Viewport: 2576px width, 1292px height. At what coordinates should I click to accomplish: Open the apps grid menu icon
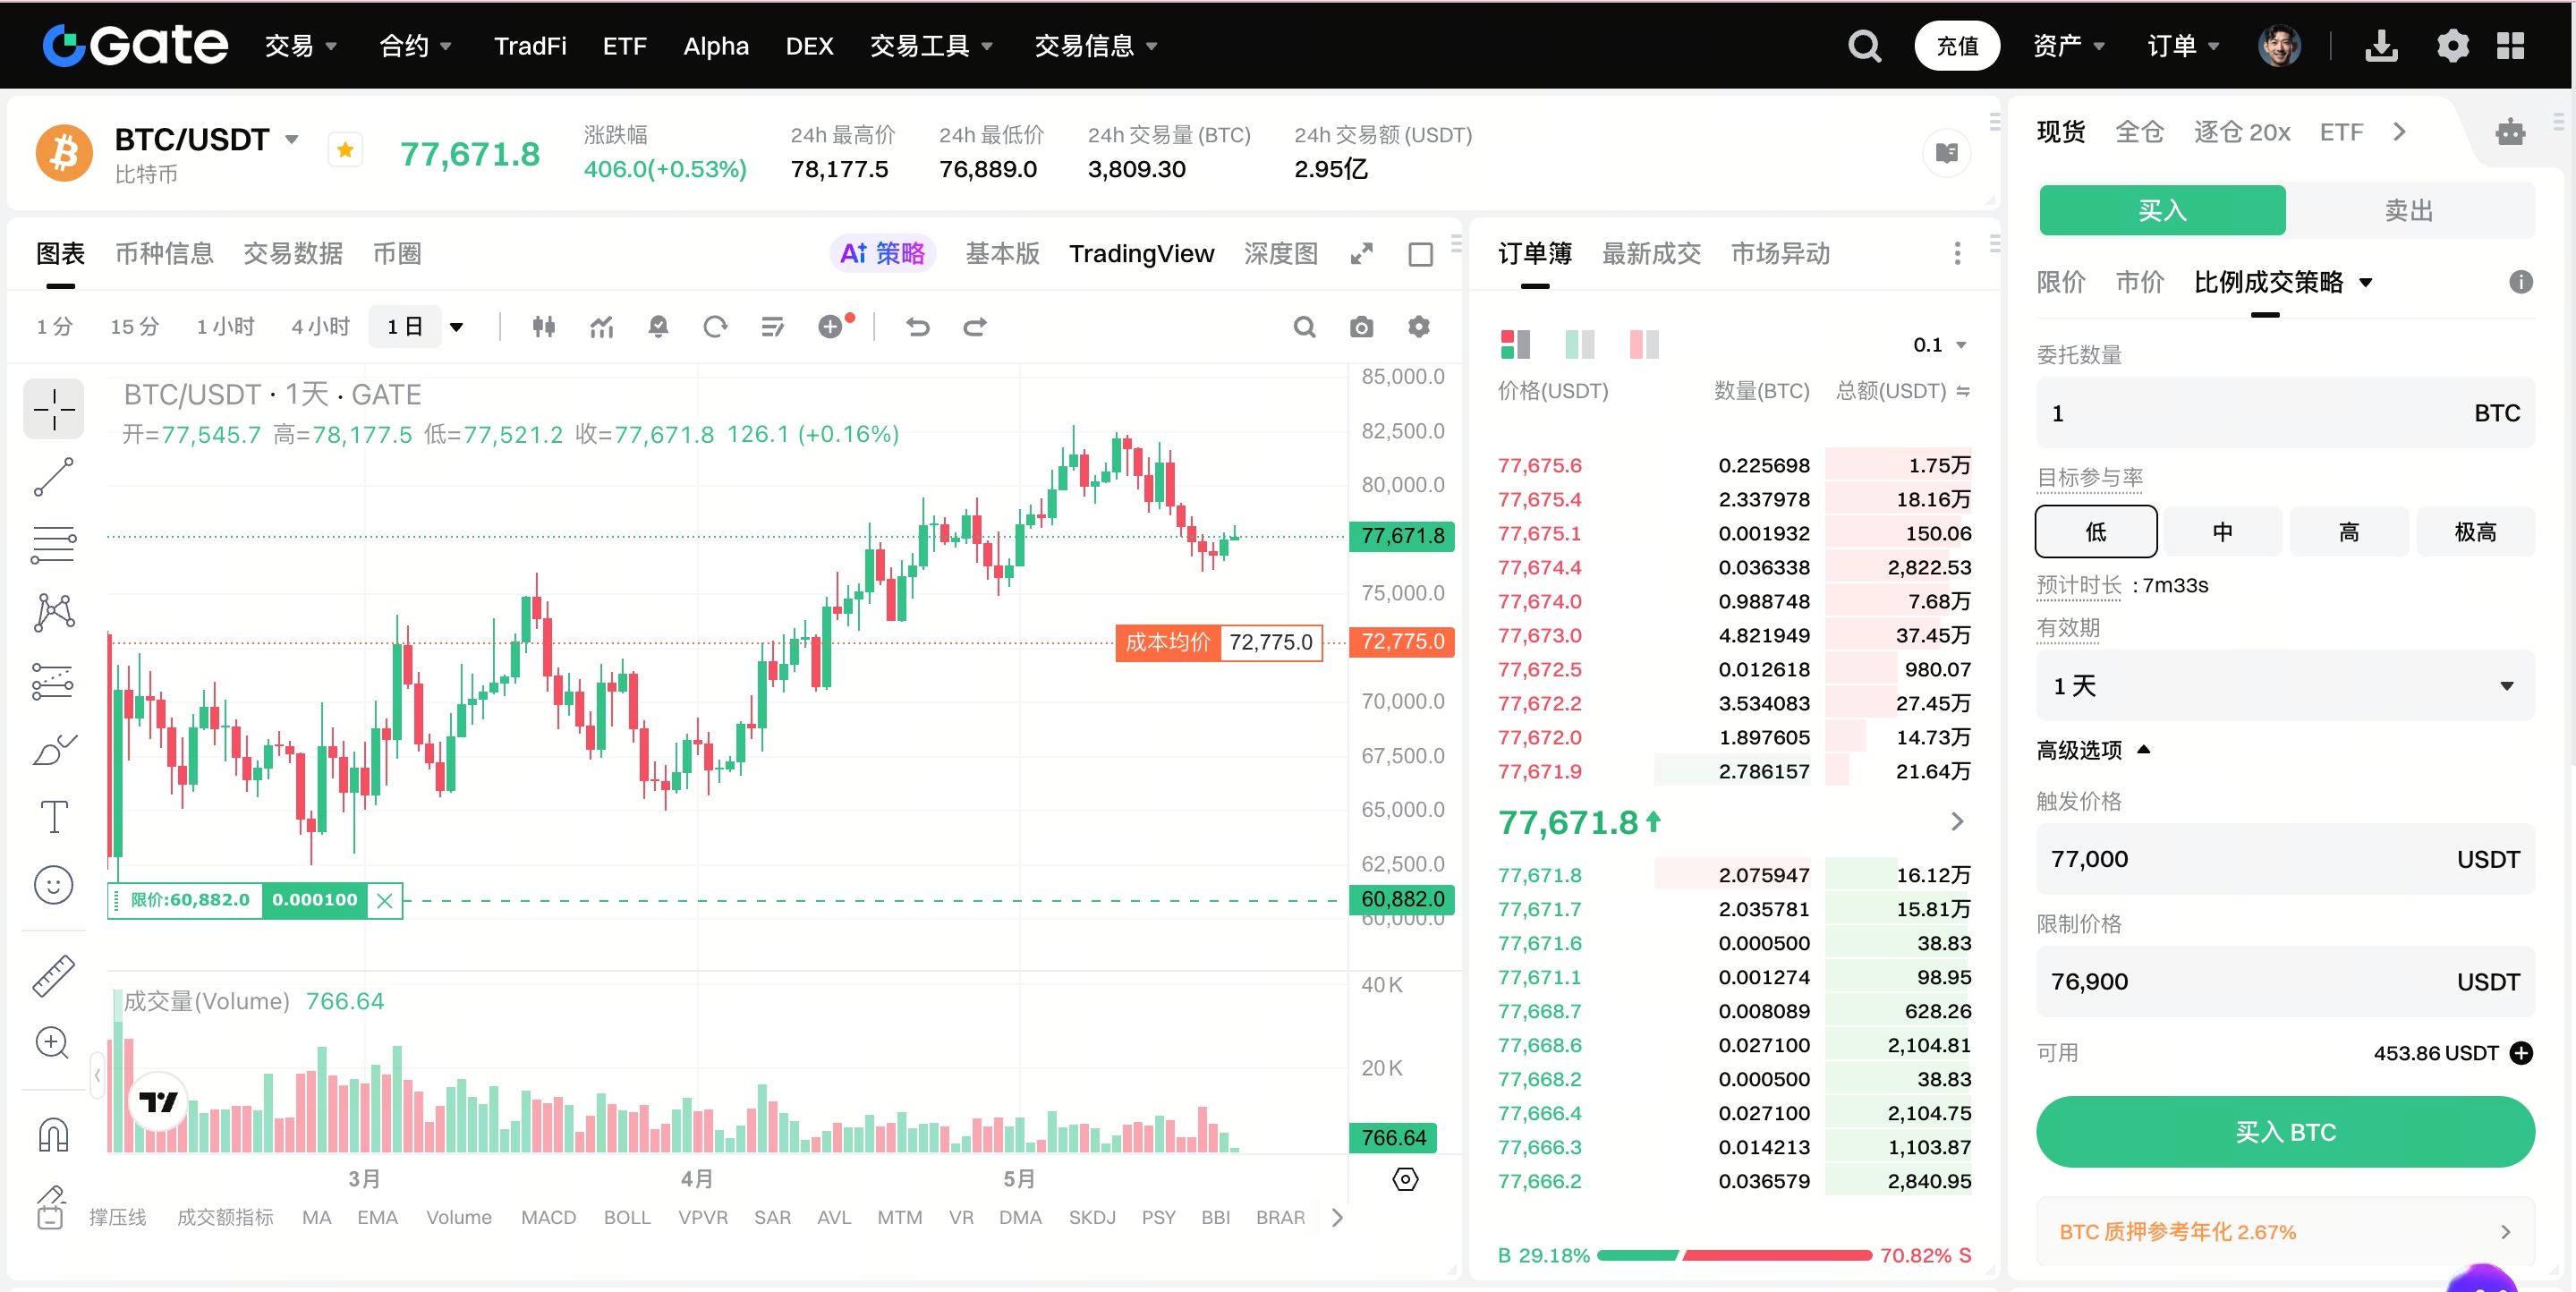click(x=2510, y=46)
